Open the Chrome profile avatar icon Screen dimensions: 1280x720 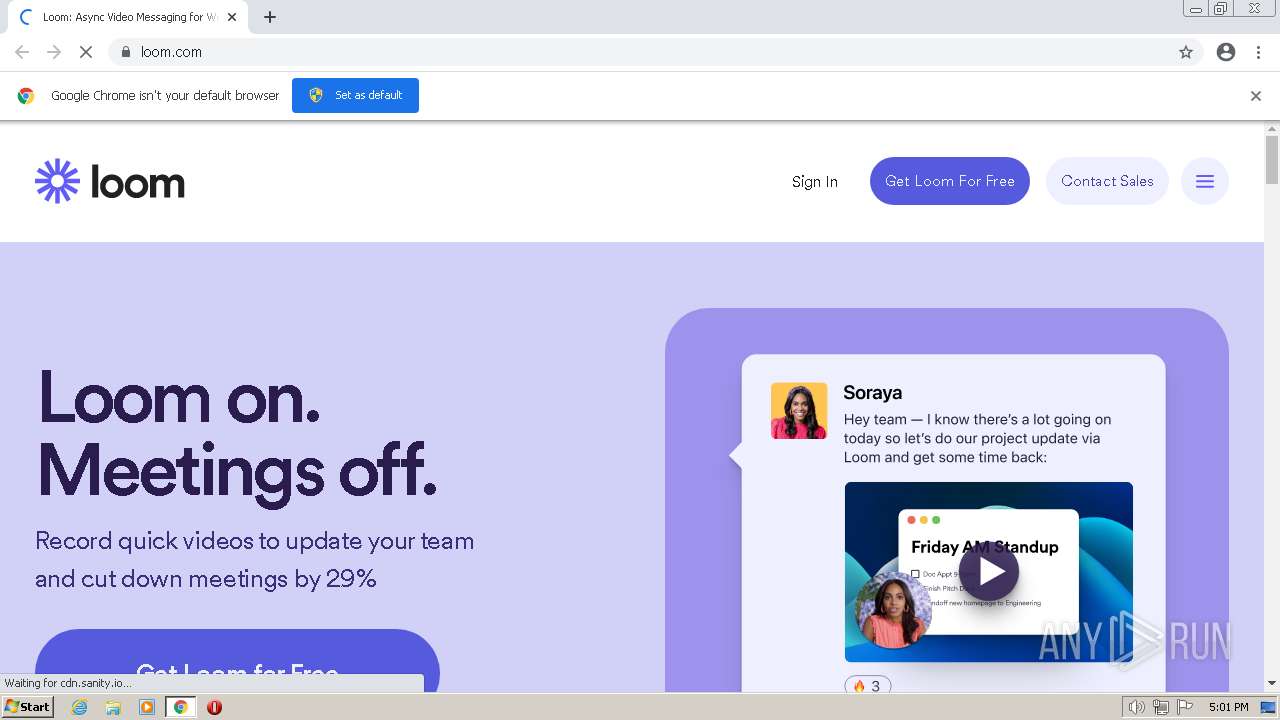(x=1226, y=52)
